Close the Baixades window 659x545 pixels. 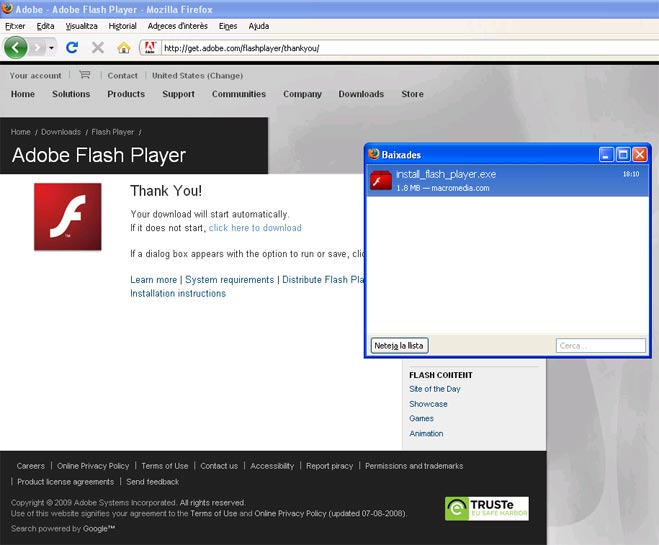coord(640,155)
